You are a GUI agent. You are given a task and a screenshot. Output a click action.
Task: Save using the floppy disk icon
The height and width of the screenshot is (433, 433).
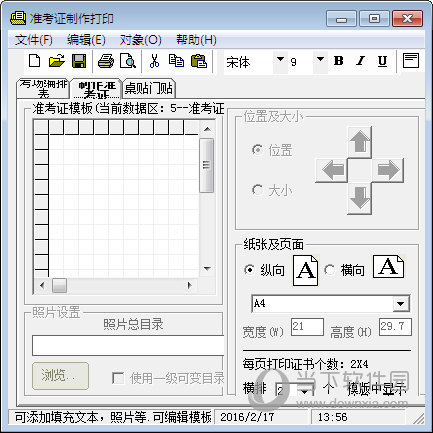[79, 61]
